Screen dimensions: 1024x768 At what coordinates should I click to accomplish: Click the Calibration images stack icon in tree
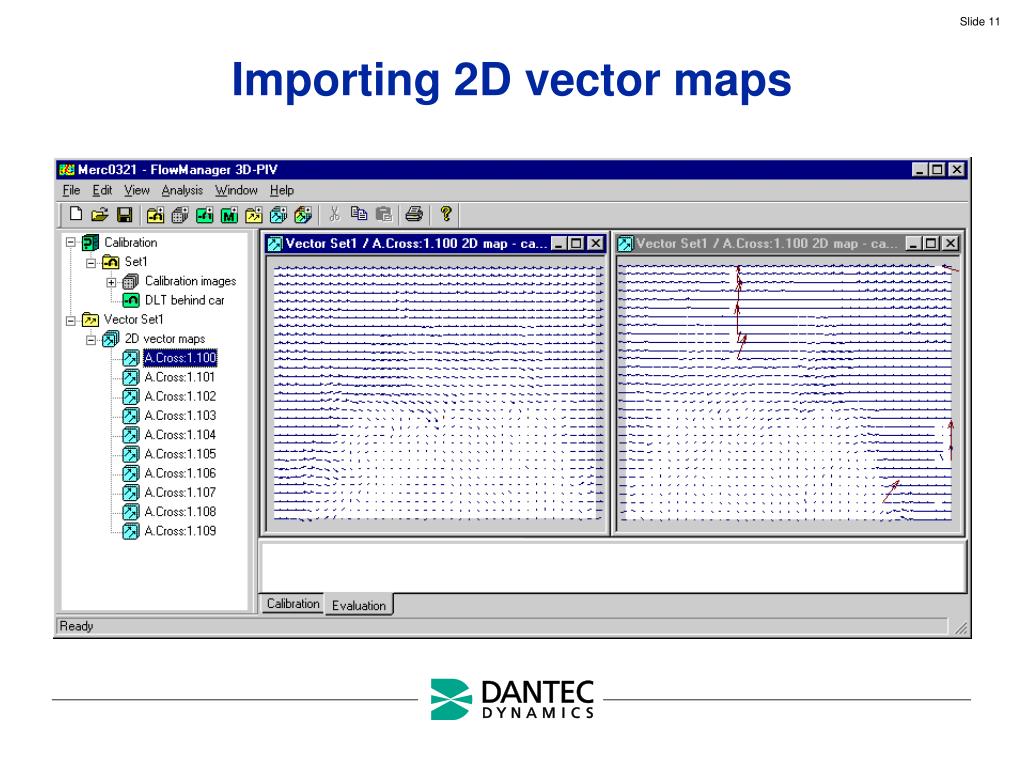[x=131, y=281]
